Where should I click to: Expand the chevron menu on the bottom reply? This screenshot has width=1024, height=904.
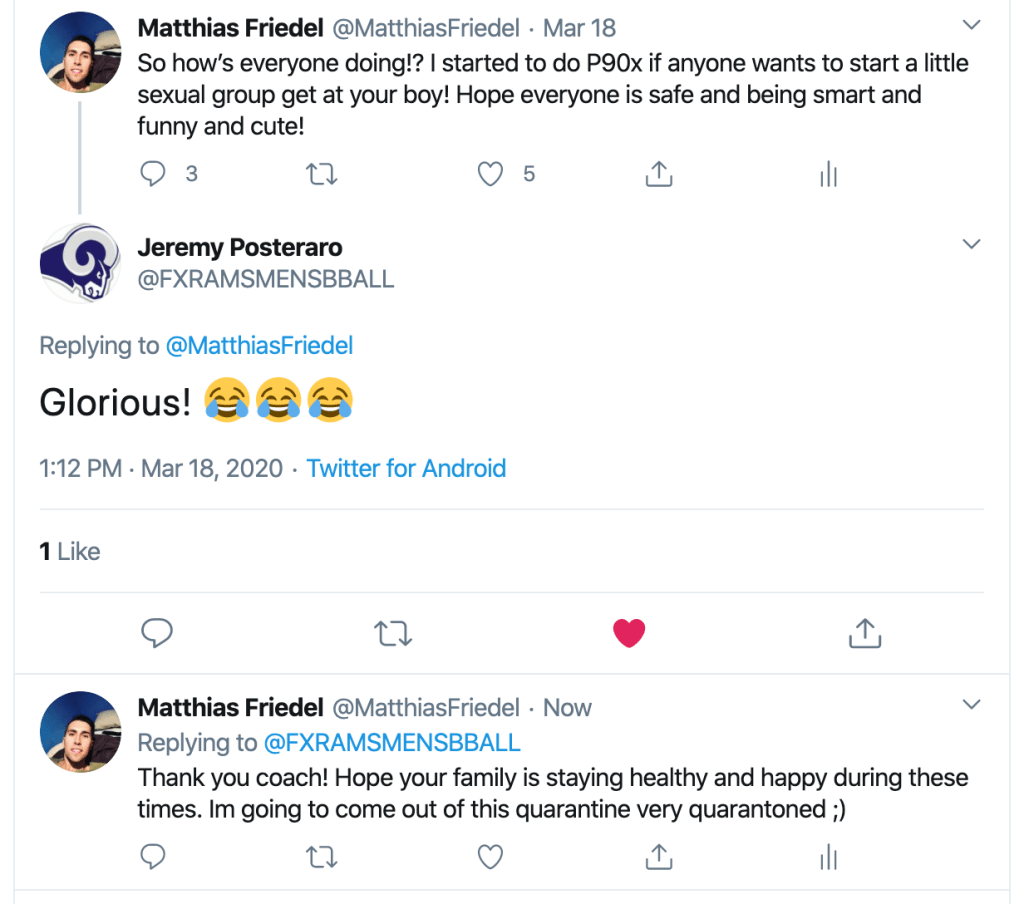coord(971,706)
